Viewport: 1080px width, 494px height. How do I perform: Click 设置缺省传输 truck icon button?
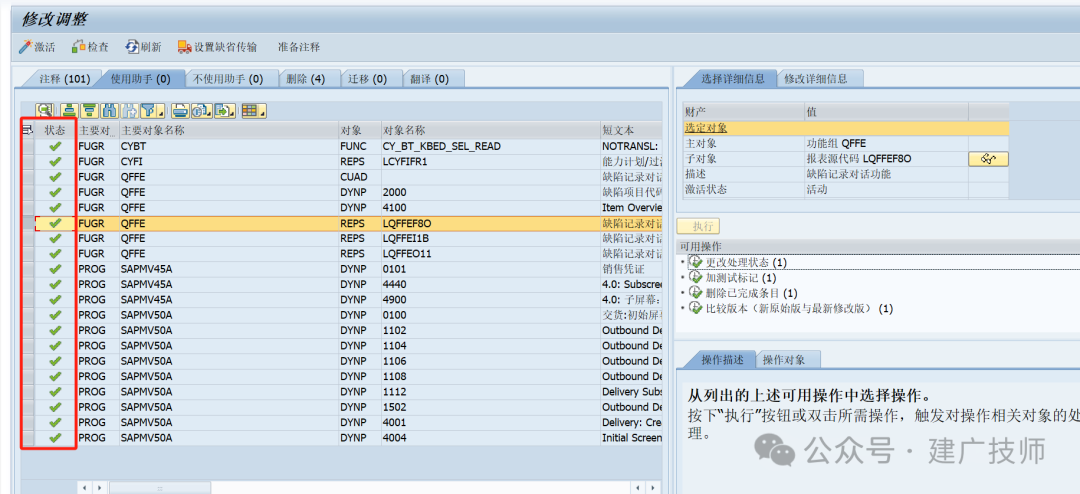pos(217,47)
